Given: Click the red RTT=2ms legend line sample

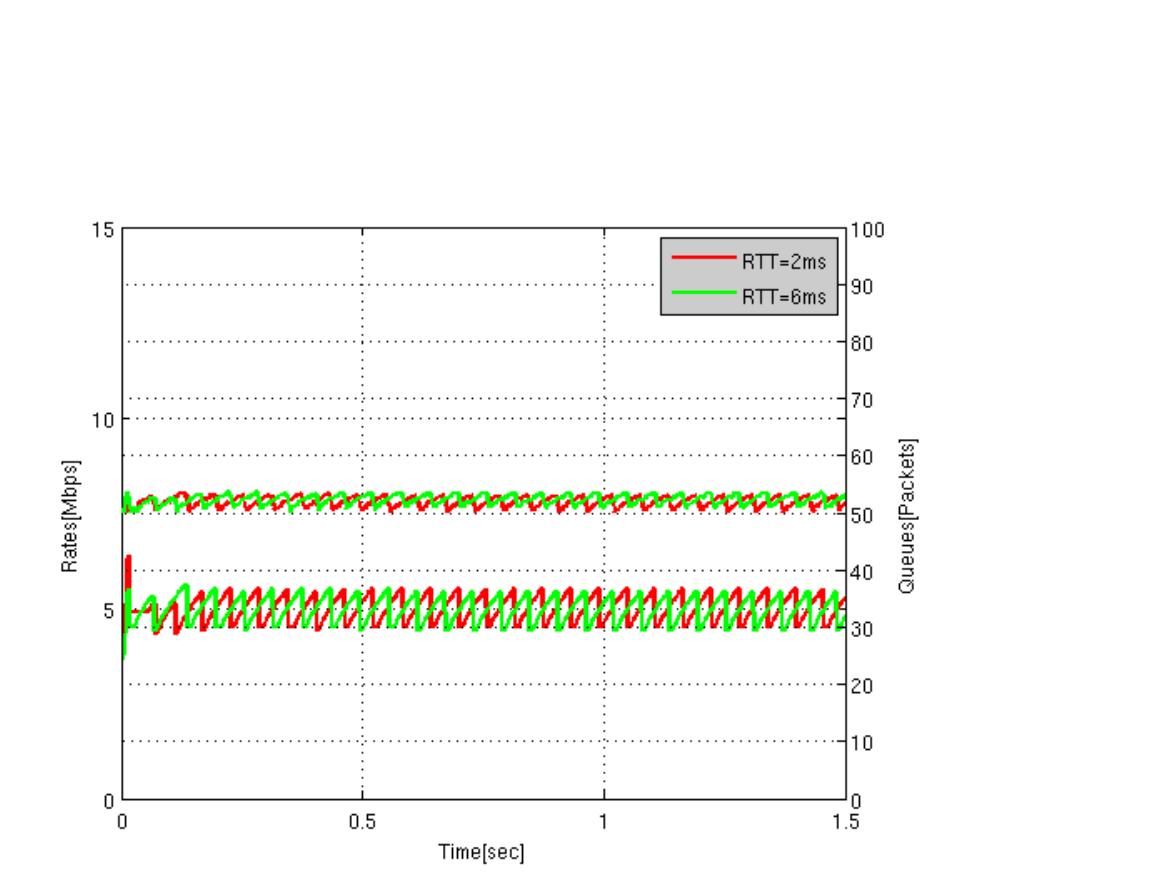Looking at the screenshot, I should click(x=703, y=257).
